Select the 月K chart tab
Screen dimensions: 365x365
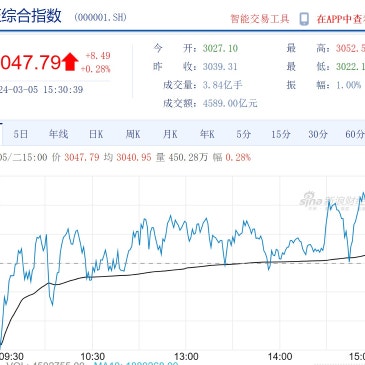[x=170, y=134]
